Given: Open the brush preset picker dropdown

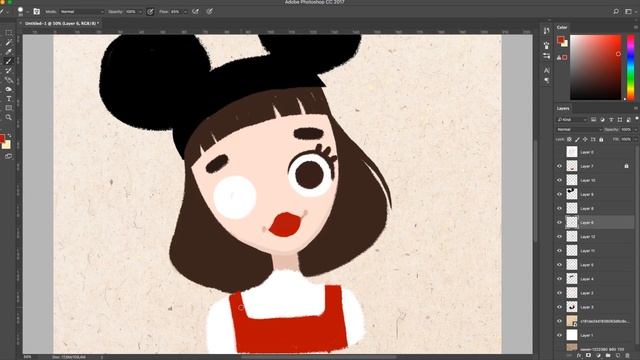Looking at the screenshot, I should (x=27, y=12).
